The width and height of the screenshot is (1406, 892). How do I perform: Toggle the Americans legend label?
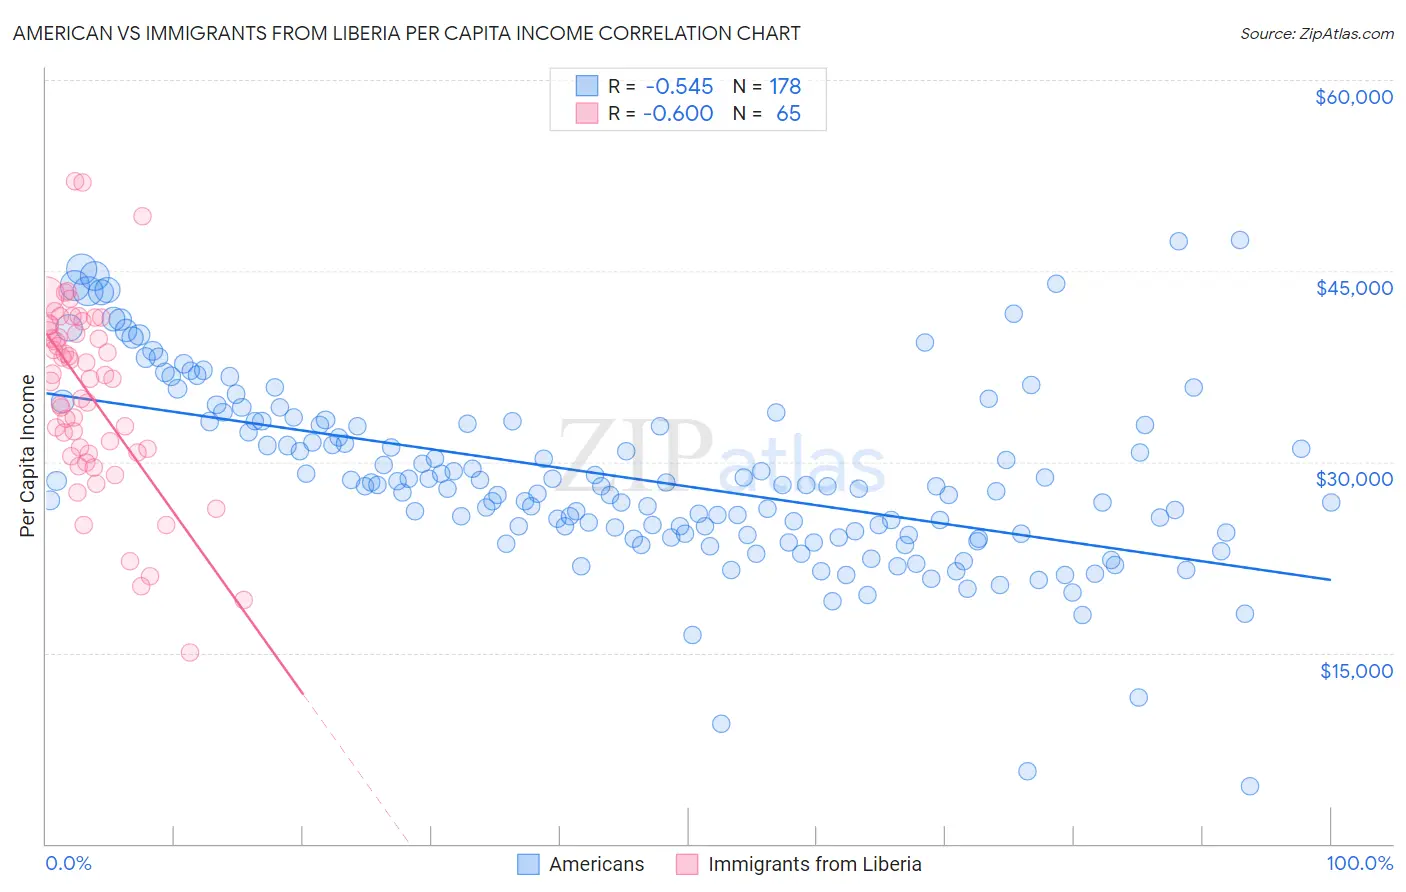pyautogui.click(x=596, y=864)
